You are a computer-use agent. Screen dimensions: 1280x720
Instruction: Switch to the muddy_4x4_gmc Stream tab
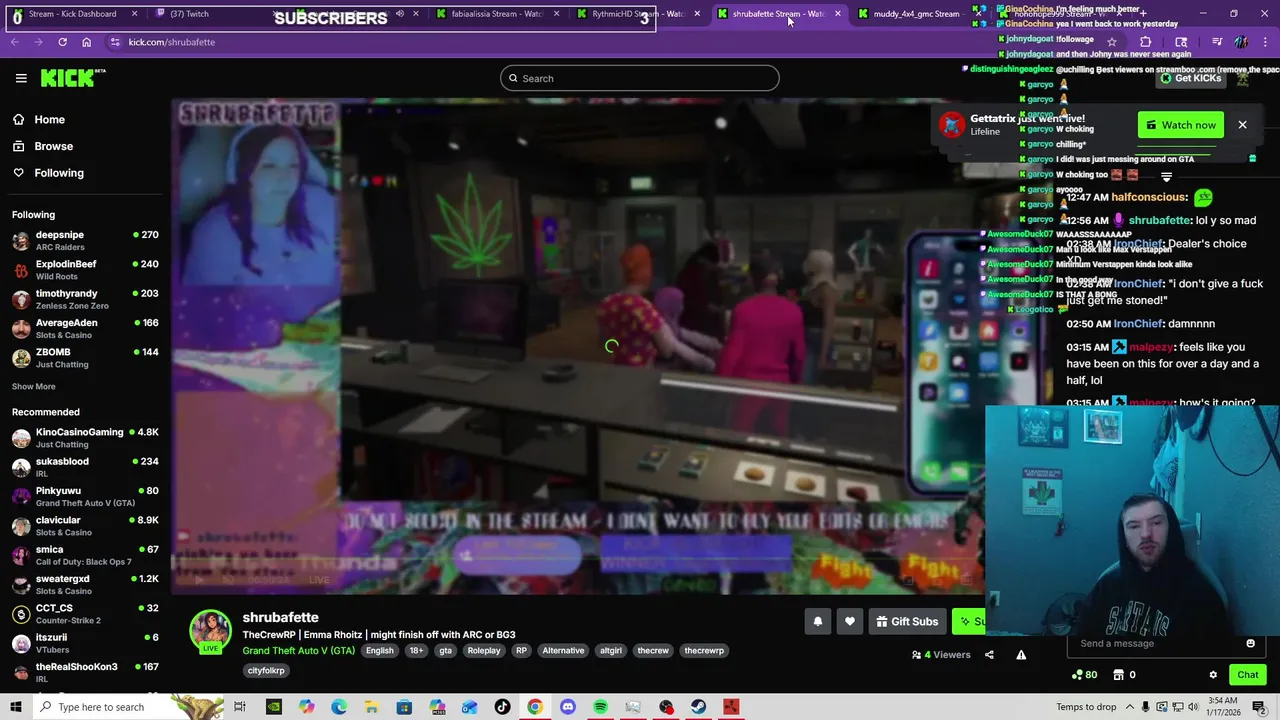pyautogui.click(x=916, y=14)
